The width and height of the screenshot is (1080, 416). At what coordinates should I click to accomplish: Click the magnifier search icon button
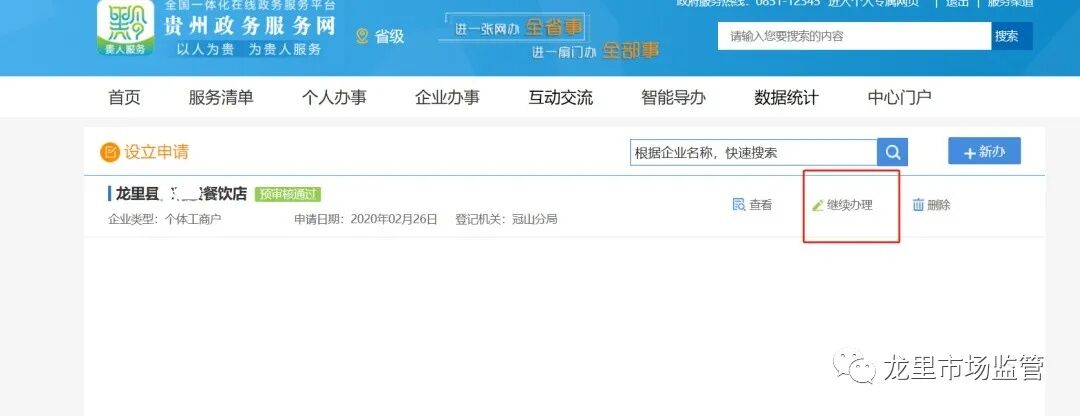point(893,152)
